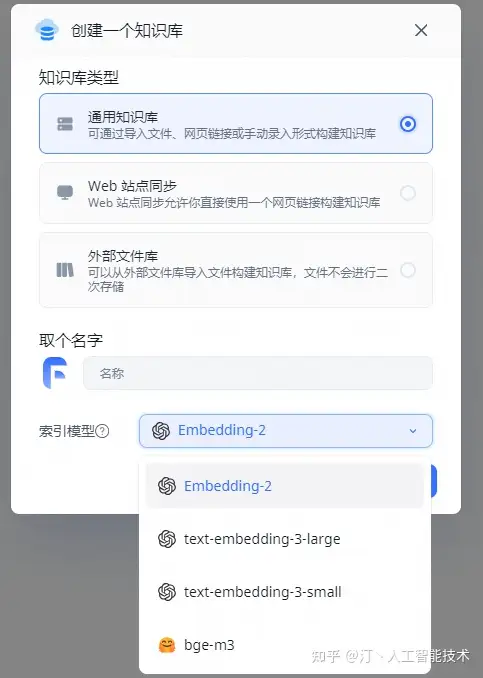The height and width of the screenshot is (678, 483).
Task: Click the monitor icon for Web 站点同步
Action: 65,192
